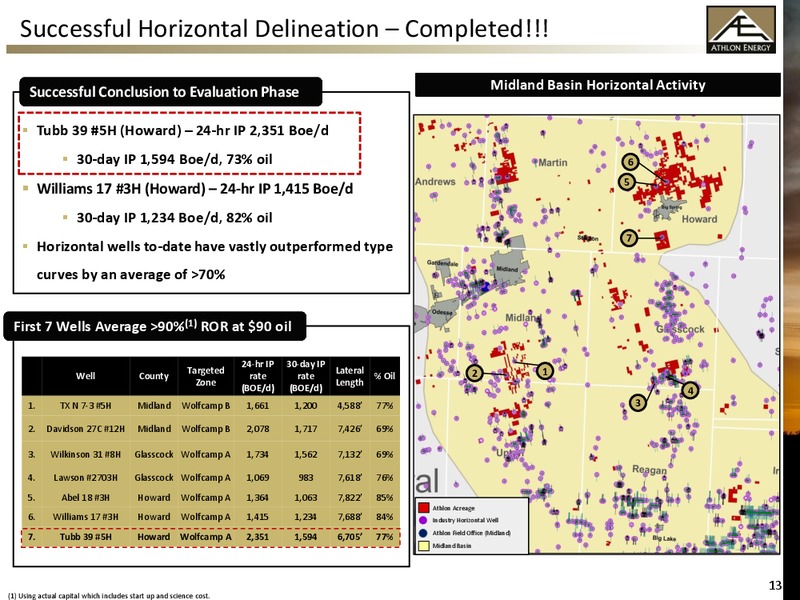800x600 pixels.
Task: Click map marker number 5
Action: coord(627,182)
